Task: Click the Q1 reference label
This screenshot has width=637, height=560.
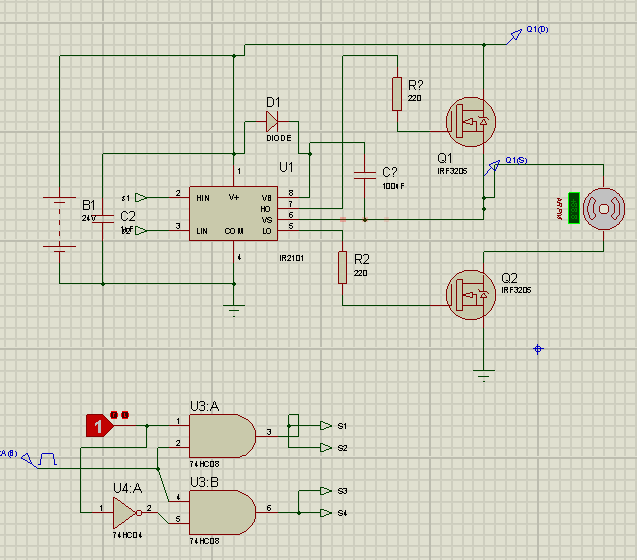Action: coord(445,158)
